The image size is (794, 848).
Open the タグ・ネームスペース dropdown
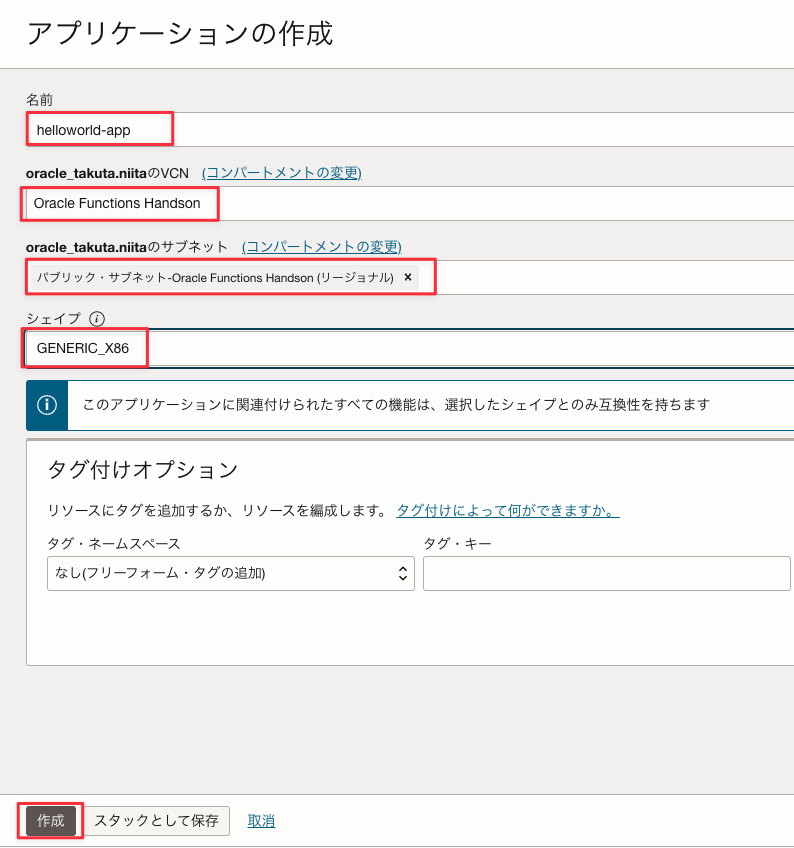tap(230, 573)
